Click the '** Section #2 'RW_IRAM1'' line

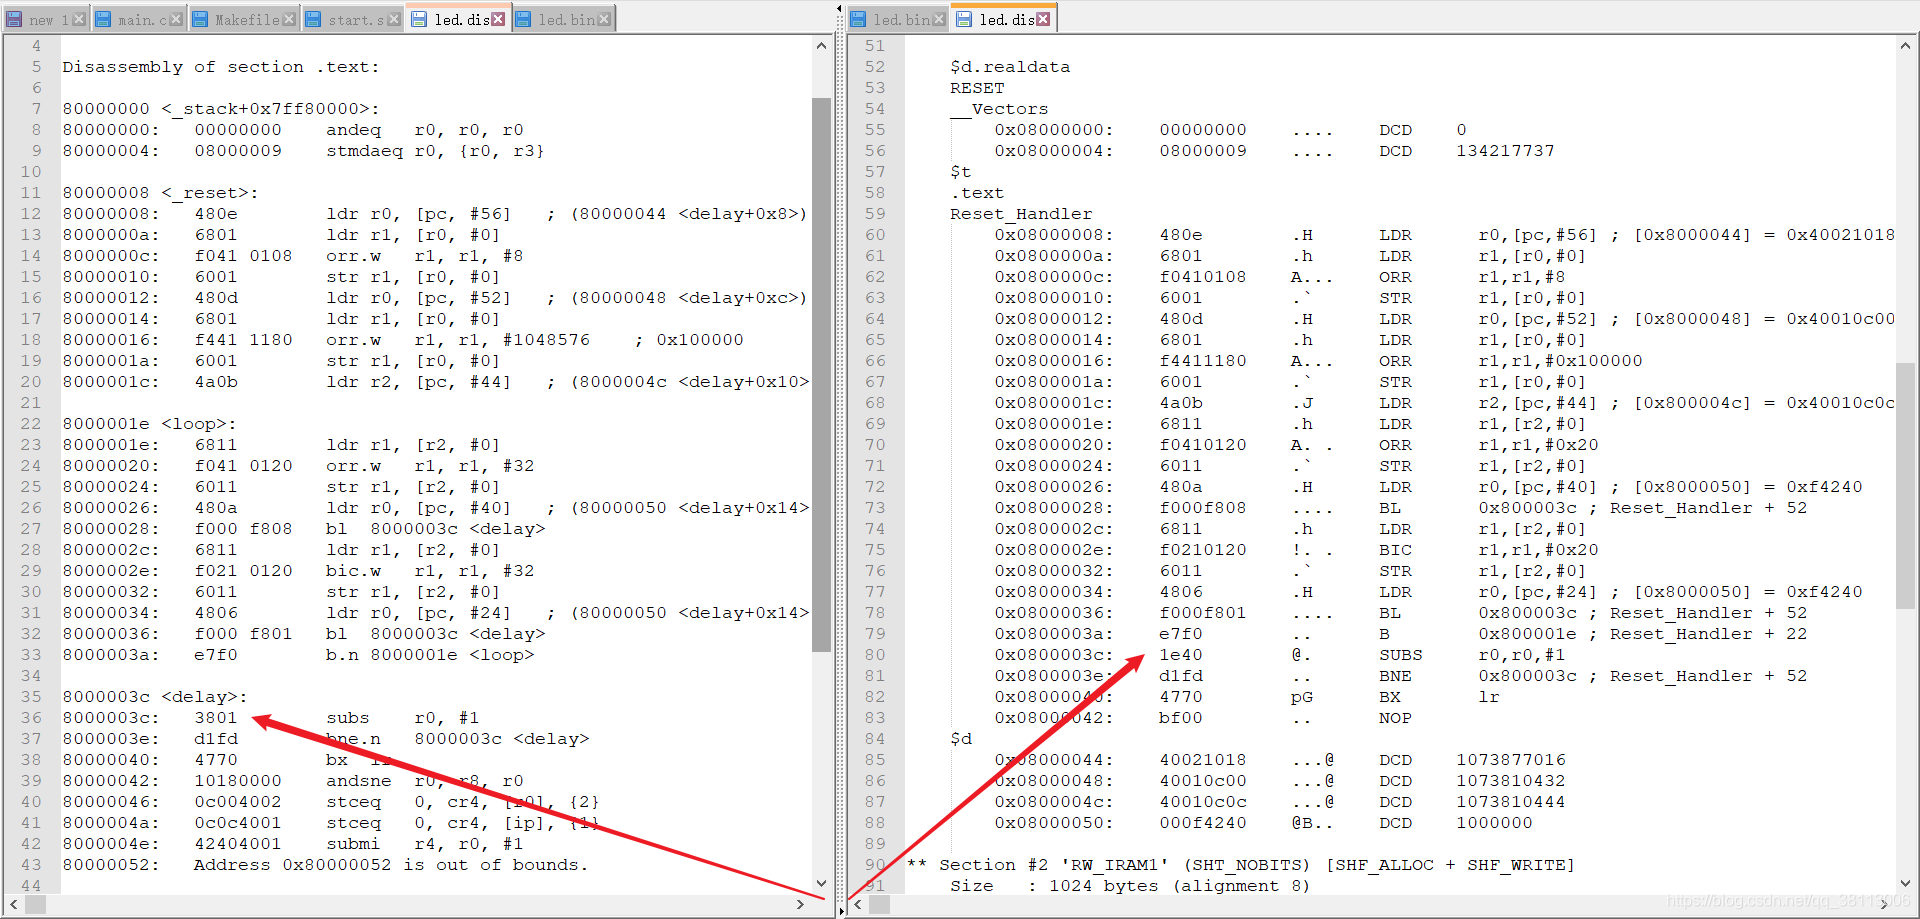coord(1241,865)
